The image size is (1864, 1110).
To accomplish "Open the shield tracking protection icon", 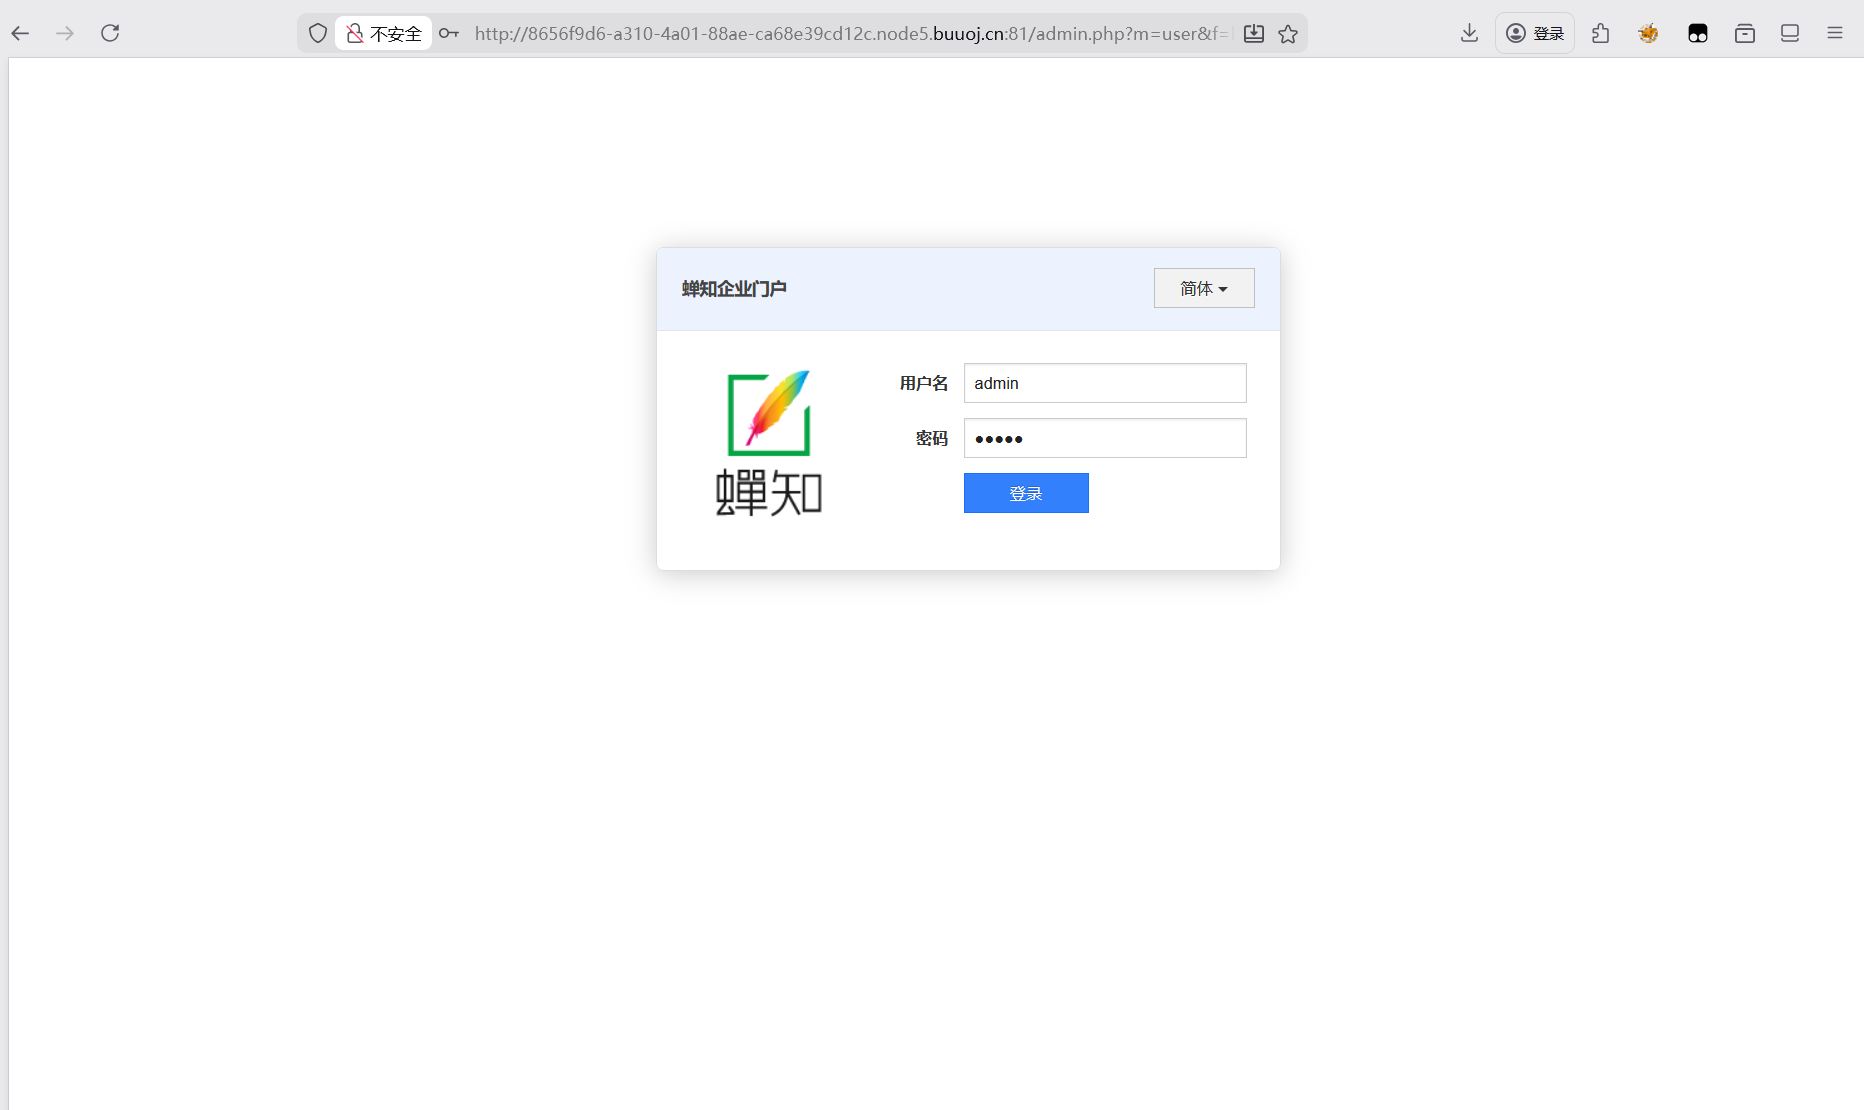I will 318,33.
